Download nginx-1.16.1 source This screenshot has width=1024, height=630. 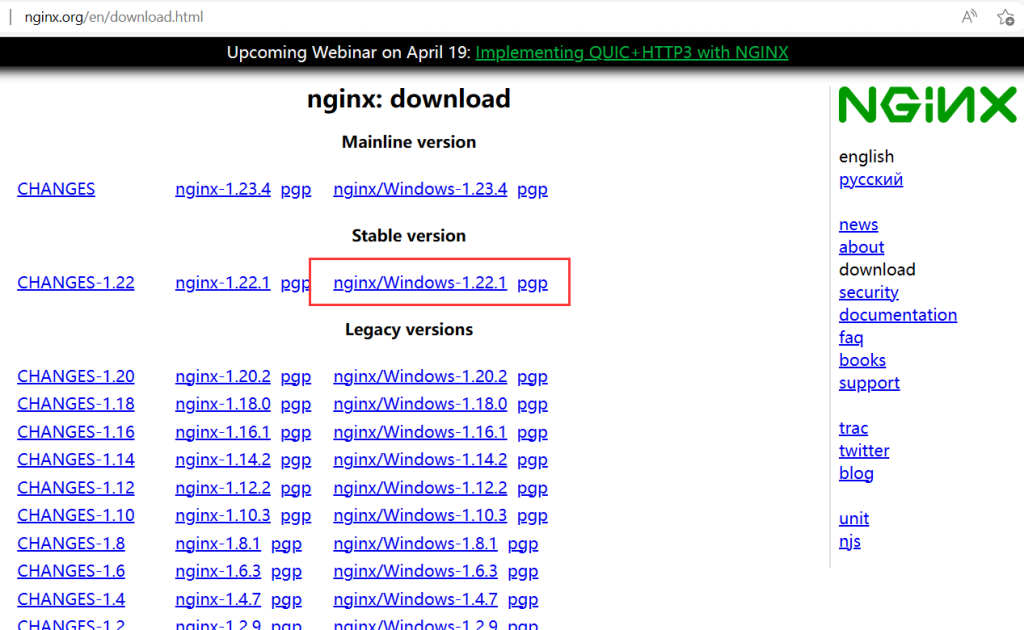tap(223, 432)
